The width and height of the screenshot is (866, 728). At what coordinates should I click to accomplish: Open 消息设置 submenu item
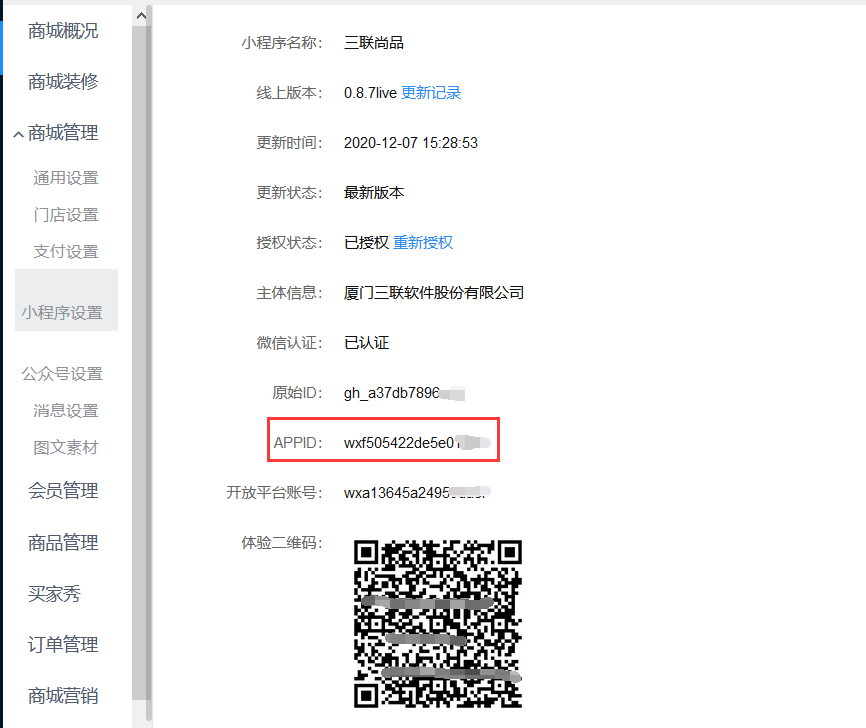(x=66, y=410)
